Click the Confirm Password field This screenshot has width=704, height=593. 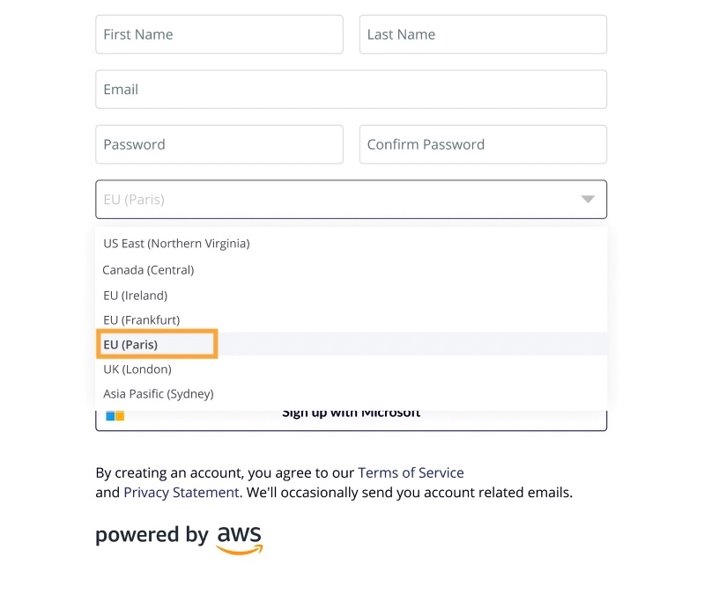point(483,145)
